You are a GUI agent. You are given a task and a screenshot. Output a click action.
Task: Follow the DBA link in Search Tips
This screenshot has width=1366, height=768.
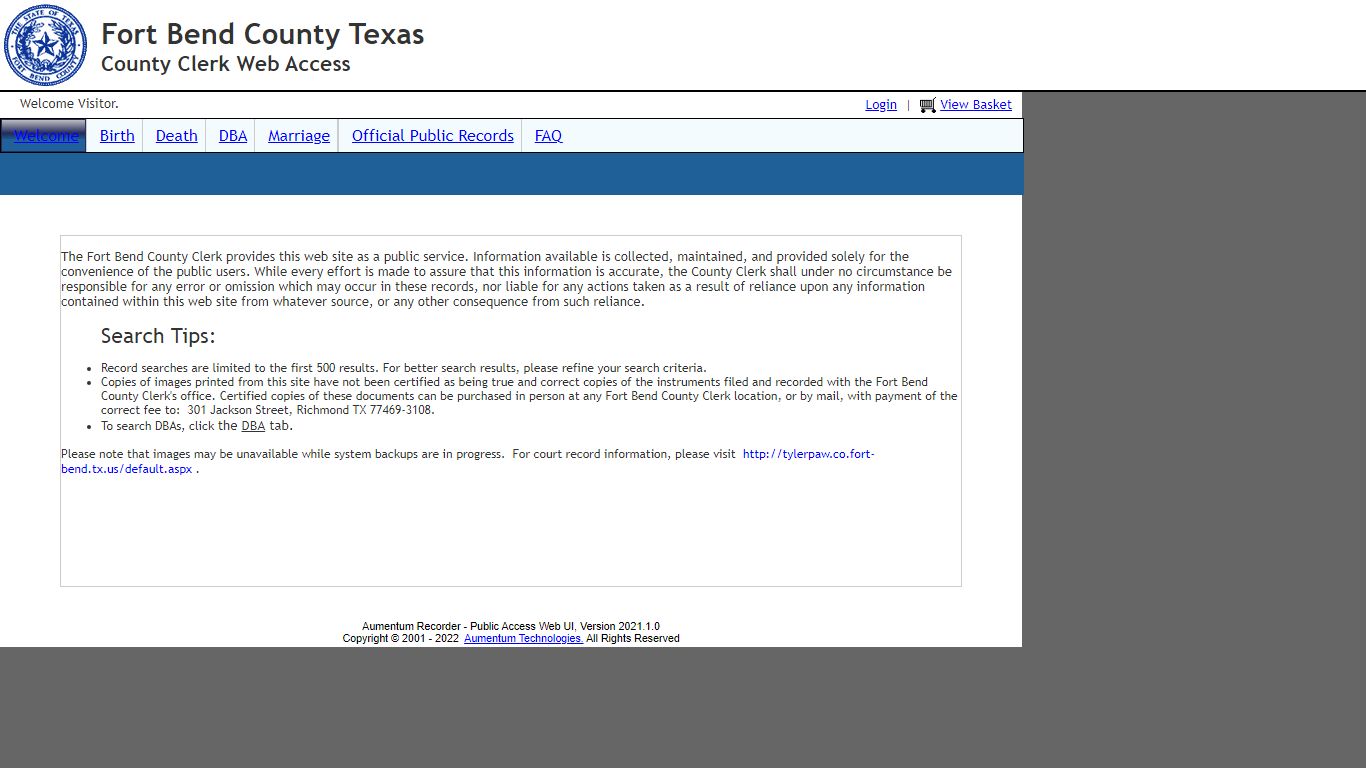[253, 426]
